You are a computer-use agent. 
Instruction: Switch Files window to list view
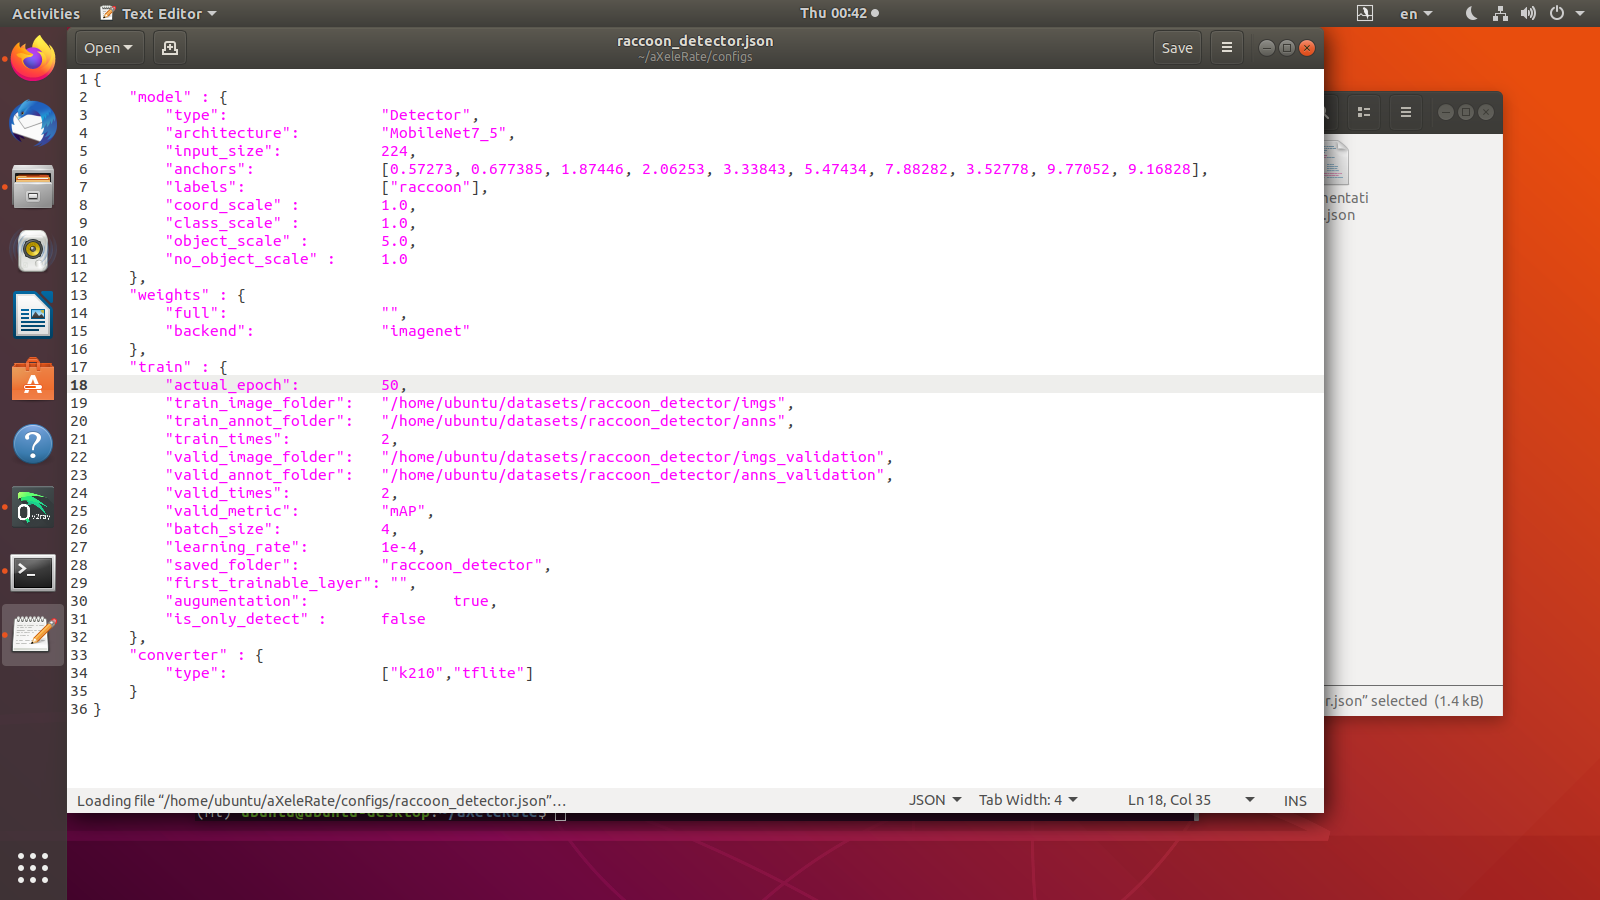click(x=1363, y=112)
